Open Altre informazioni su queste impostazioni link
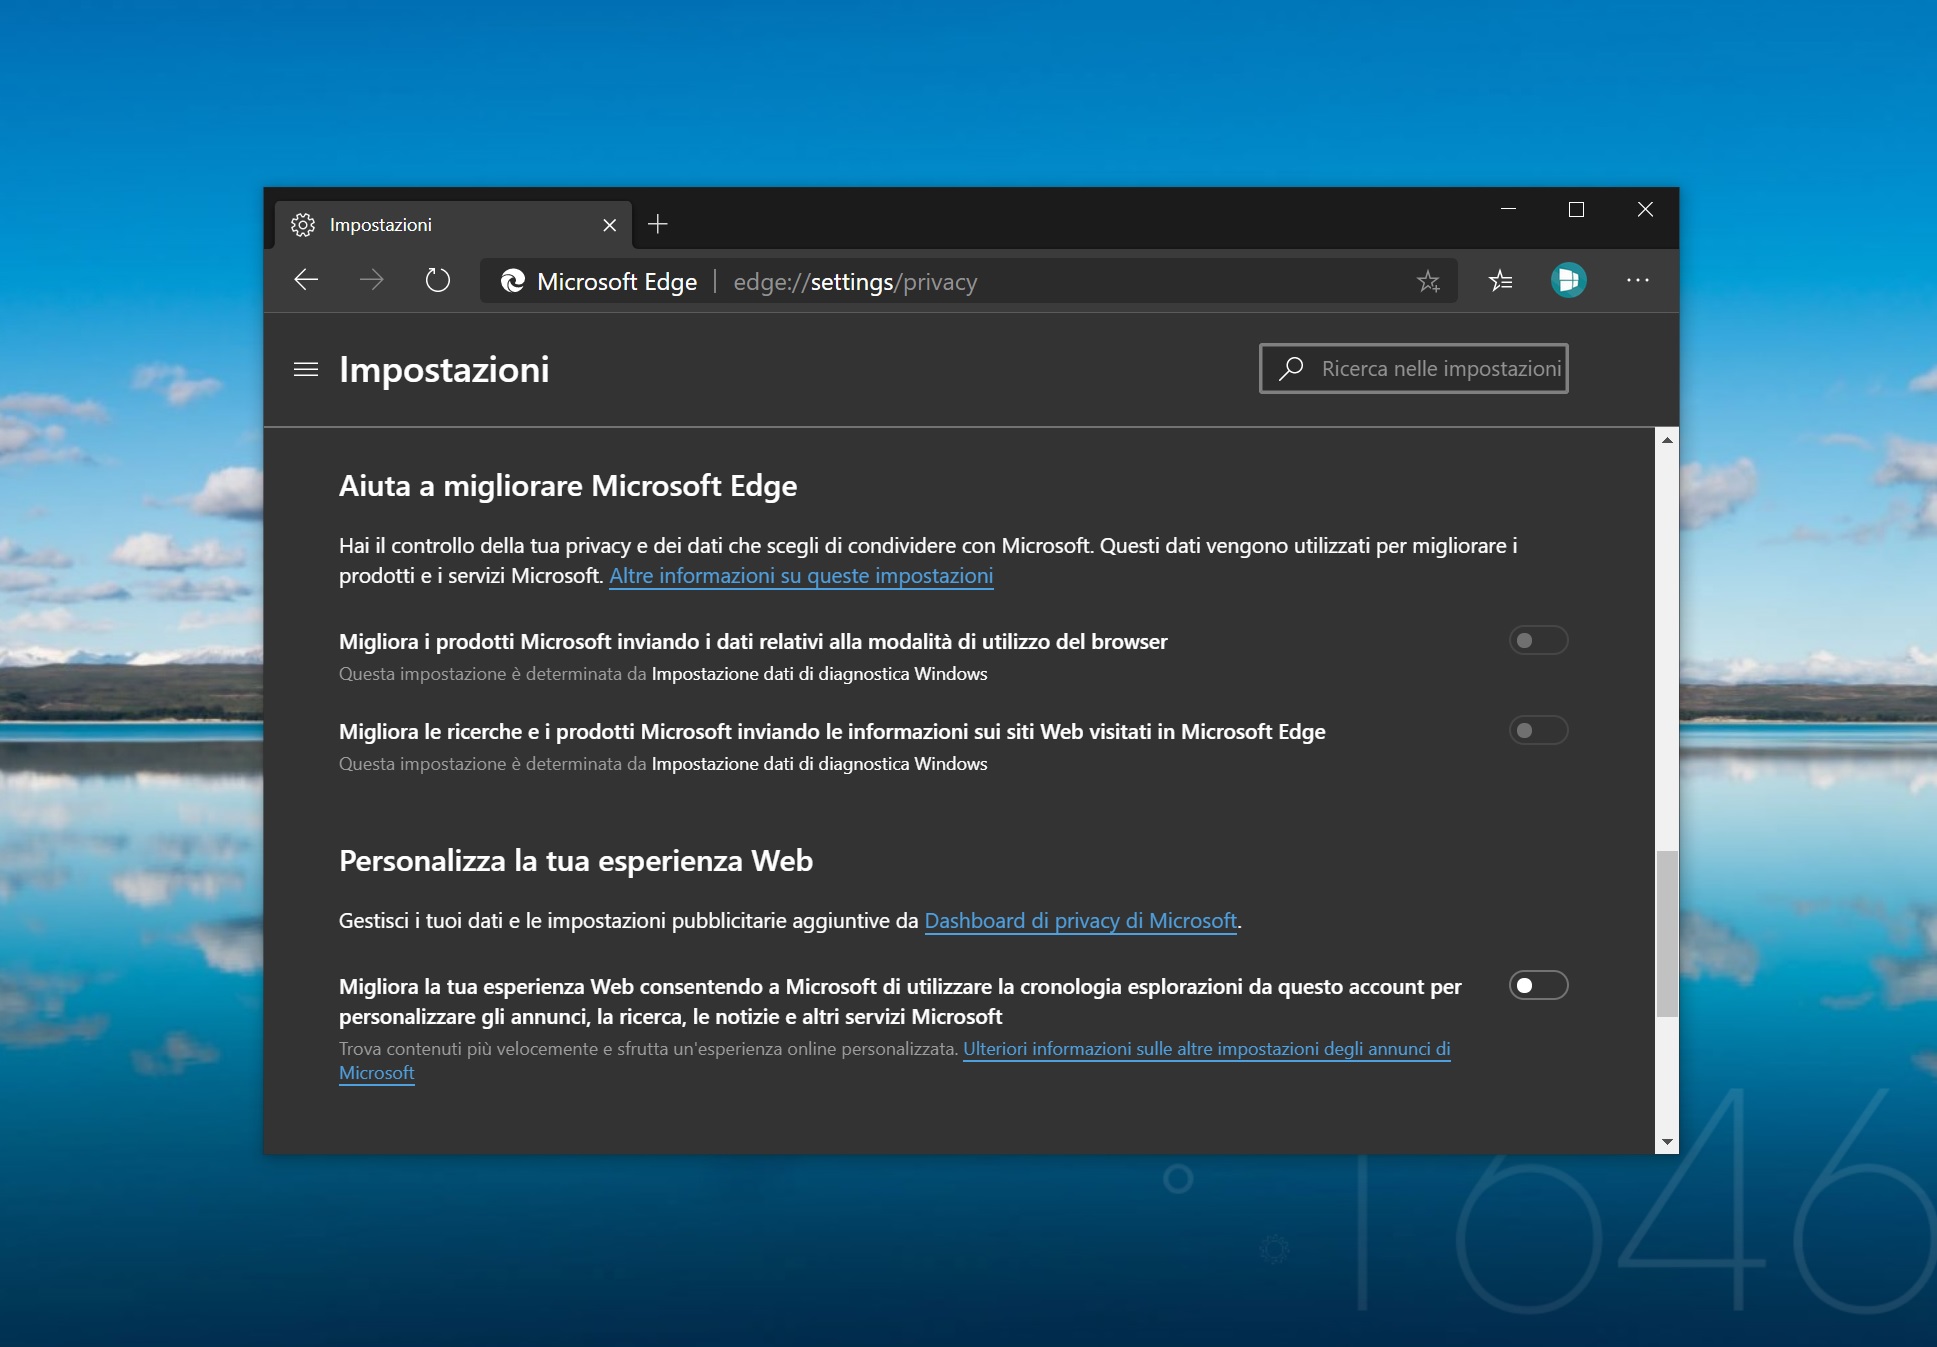1937x1347 pixels. click(x=801, y=576)
